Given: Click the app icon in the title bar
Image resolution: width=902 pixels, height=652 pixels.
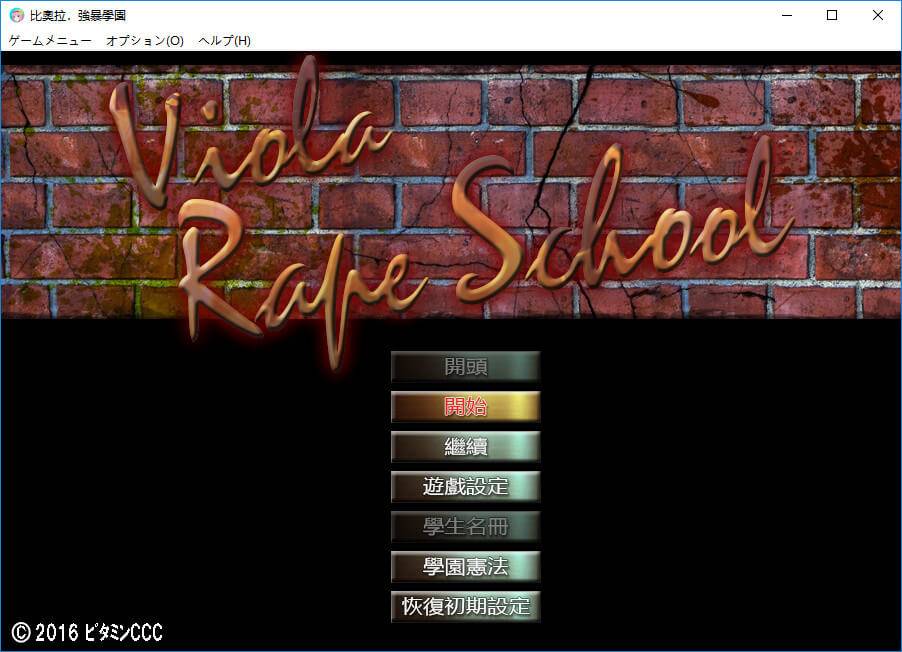Looking at the screenshot, I should (16, 15).
